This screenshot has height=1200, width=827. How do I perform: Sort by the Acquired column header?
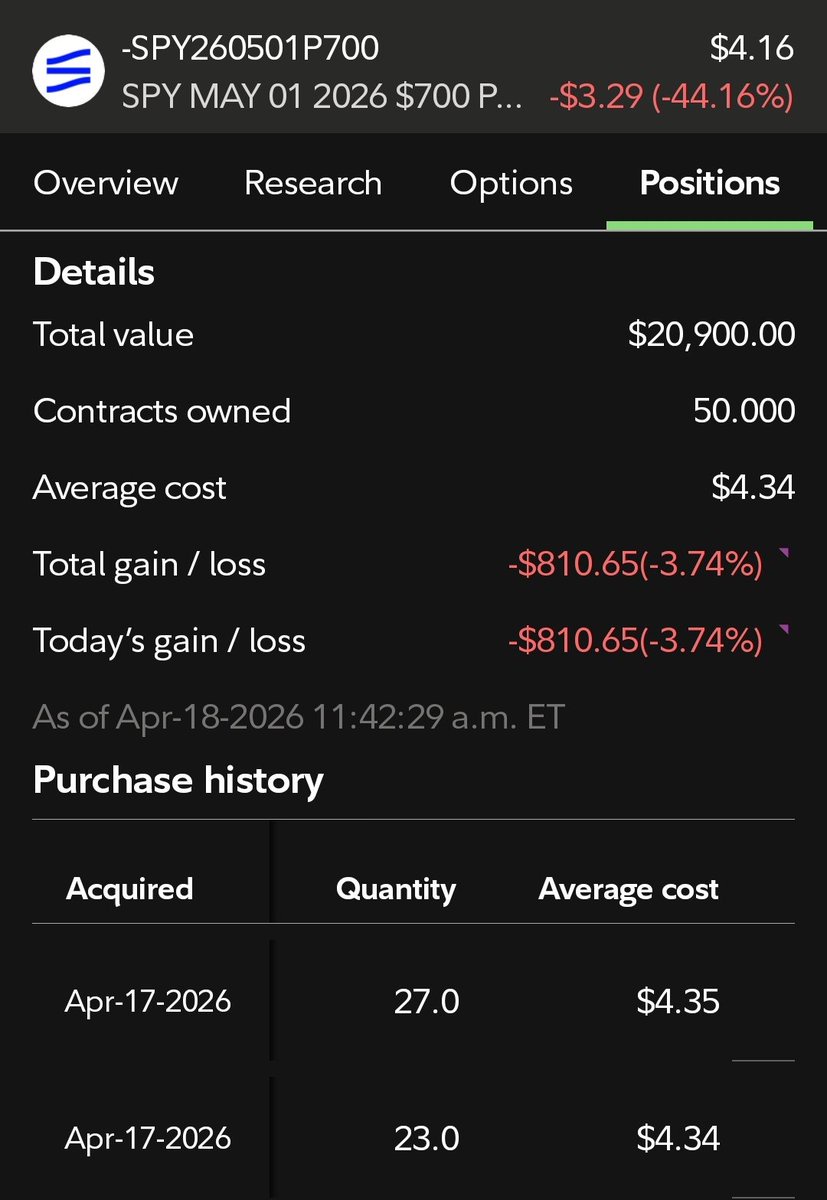[130, 889]
